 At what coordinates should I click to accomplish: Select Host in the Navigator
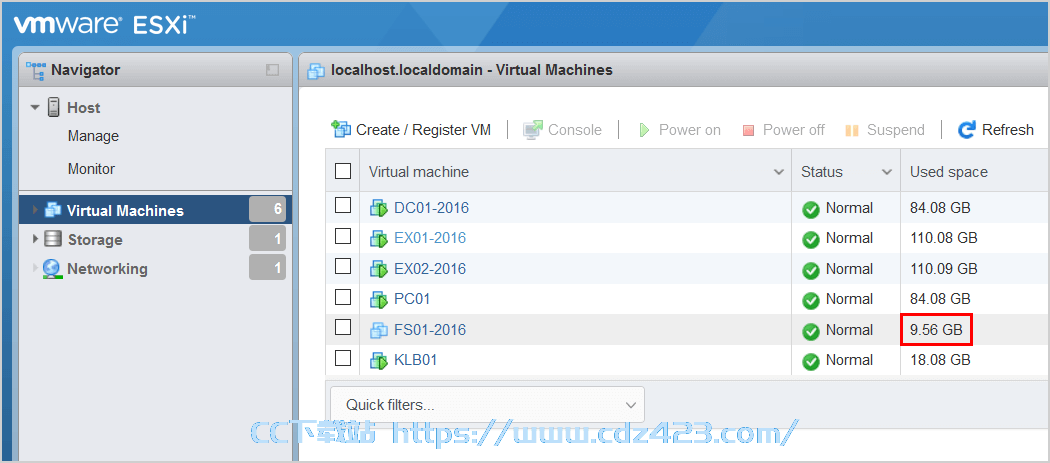pyautogui.click(x=84, y=107)
